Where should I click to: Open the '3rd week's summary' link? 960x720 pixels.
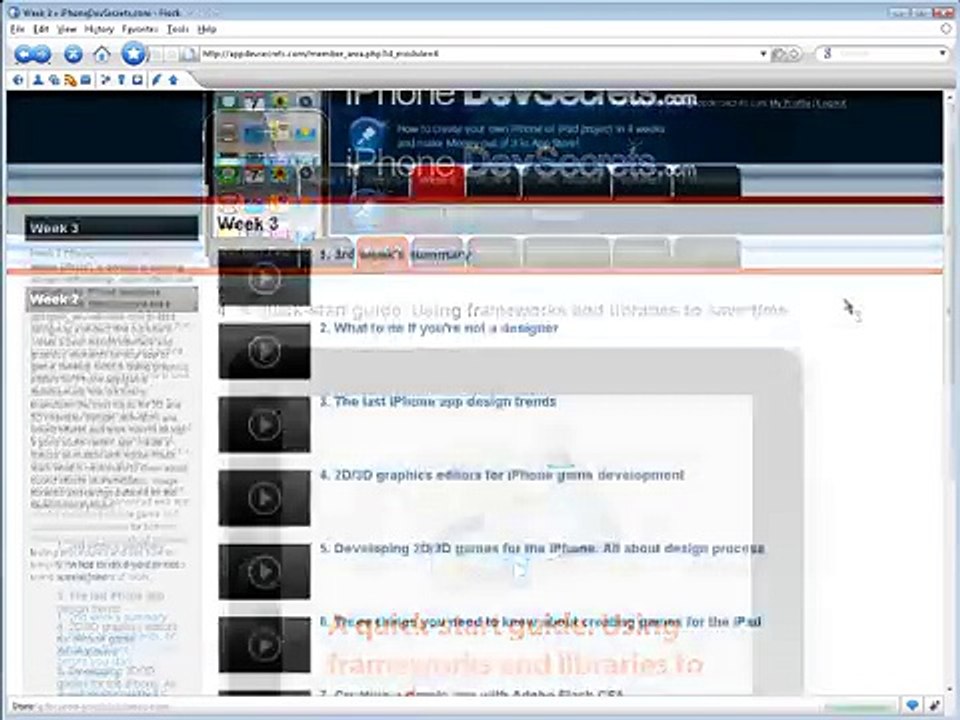point(395,255)
